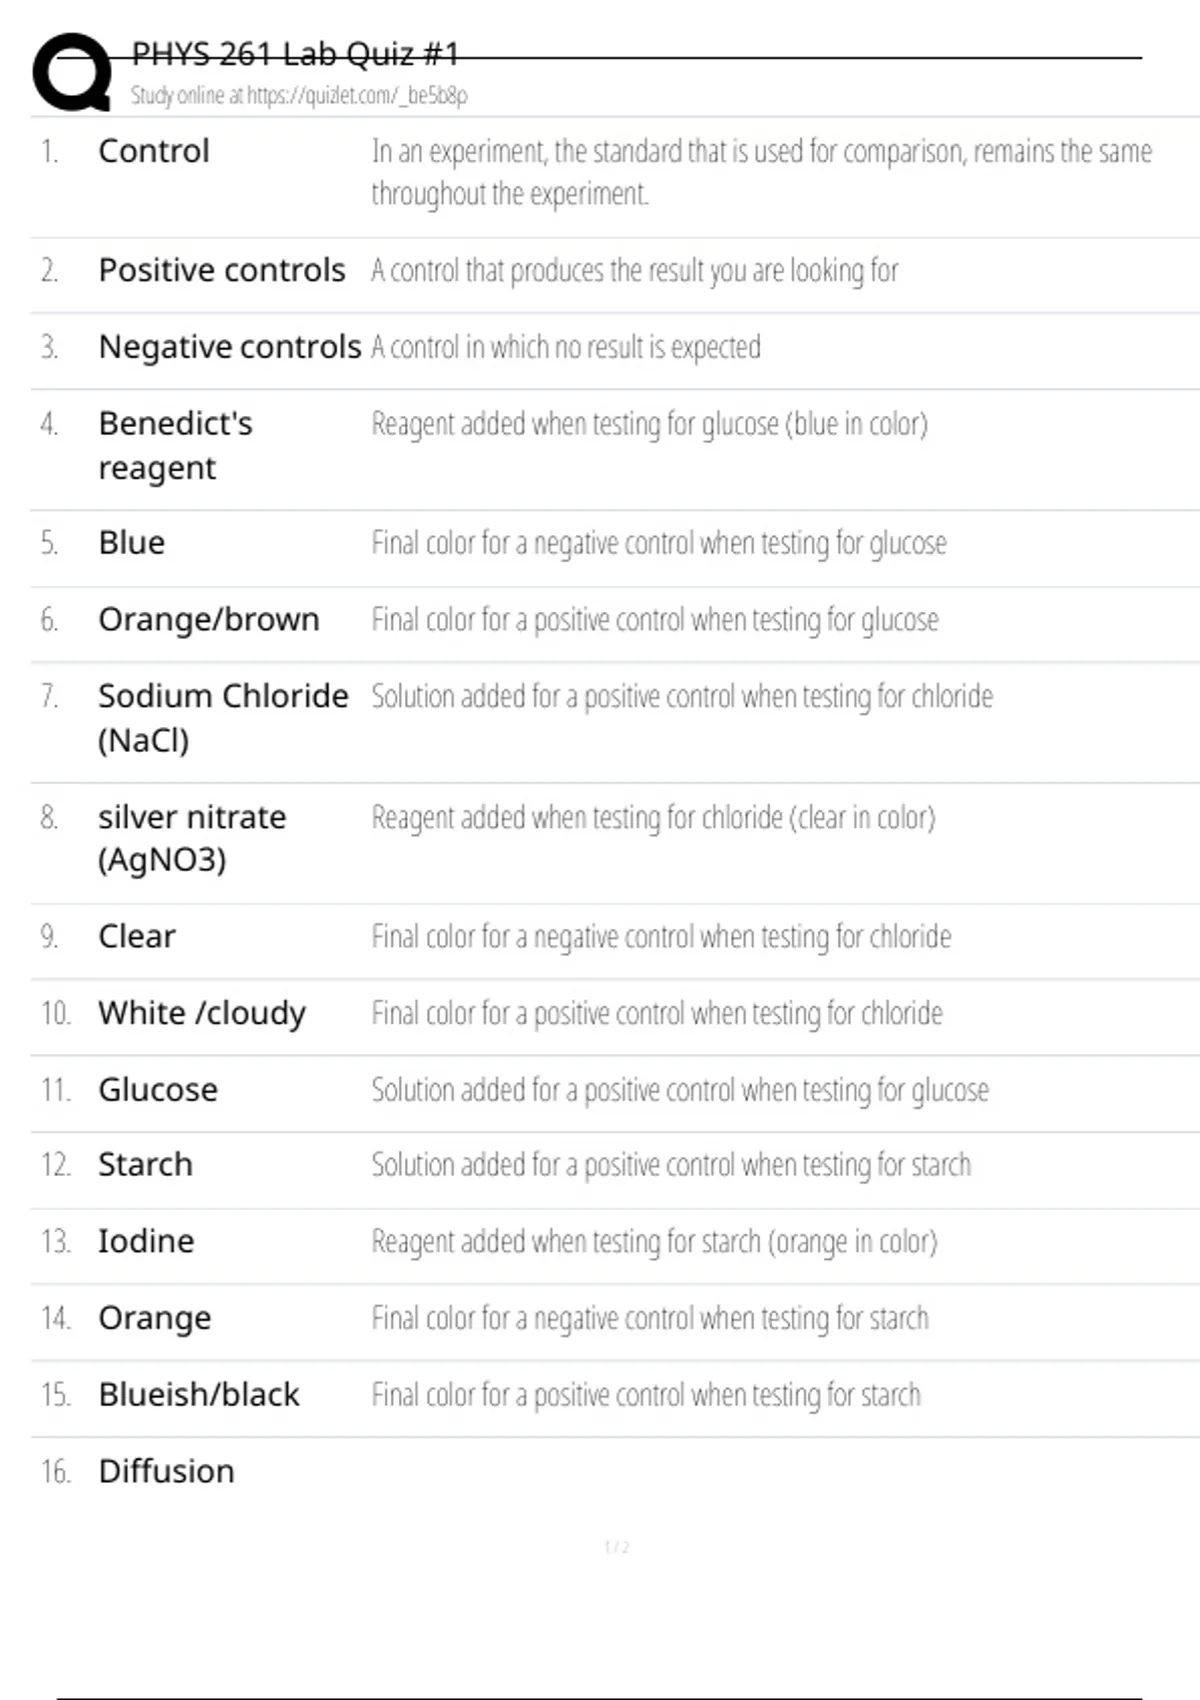Click the term "Blue"

click(x=131, y=543)
